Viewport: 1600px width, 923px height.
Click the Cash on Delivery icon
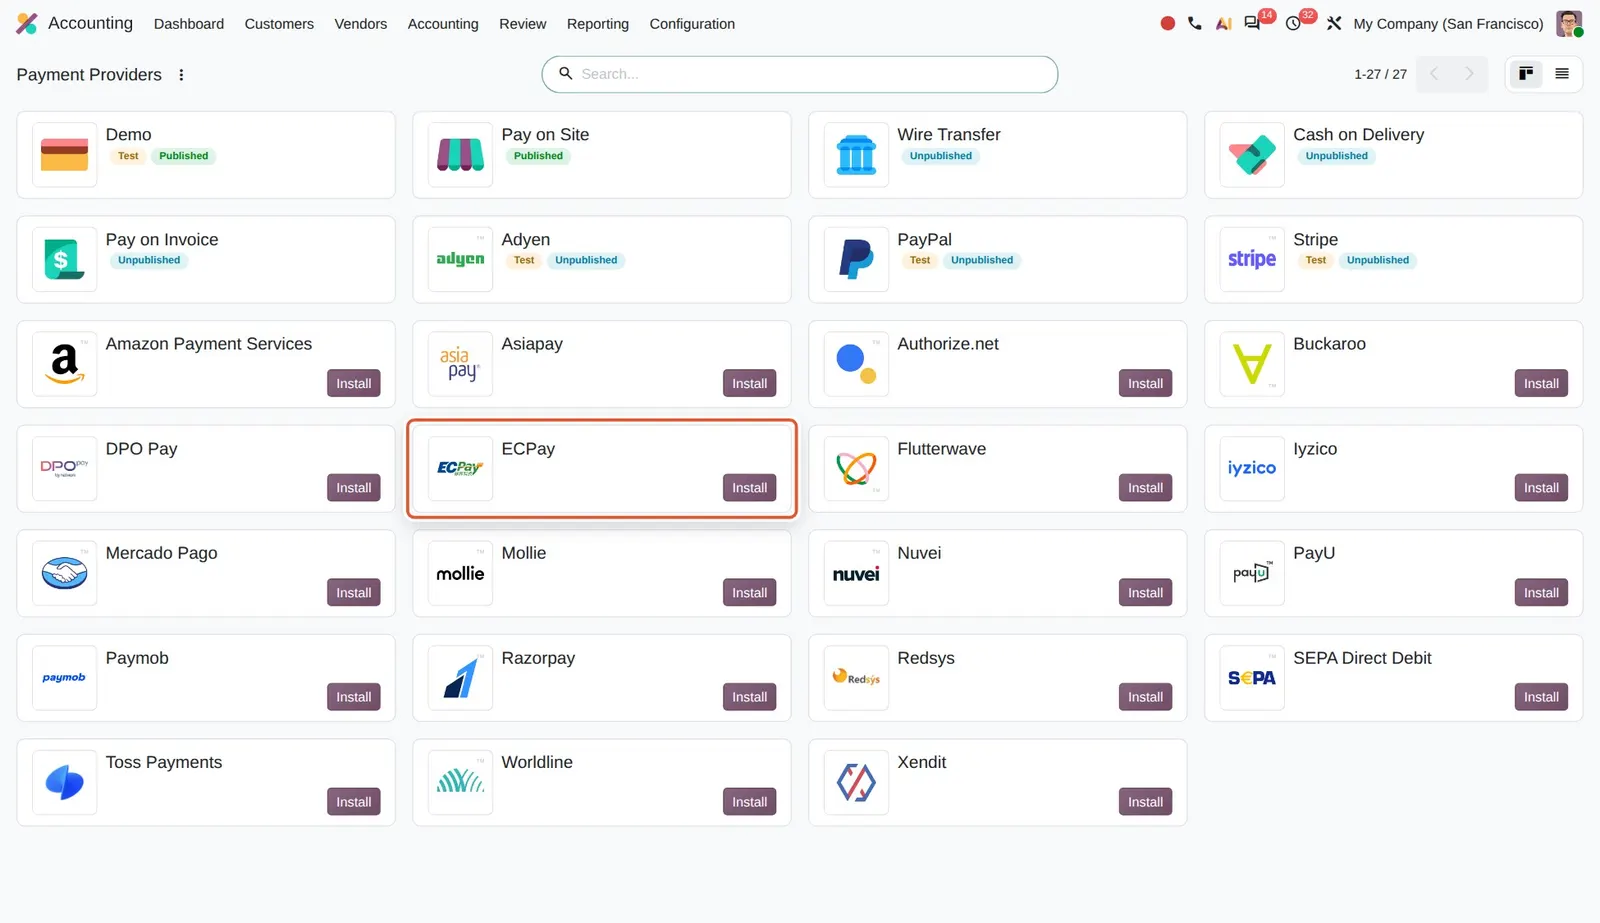[x=1252, y=155]
